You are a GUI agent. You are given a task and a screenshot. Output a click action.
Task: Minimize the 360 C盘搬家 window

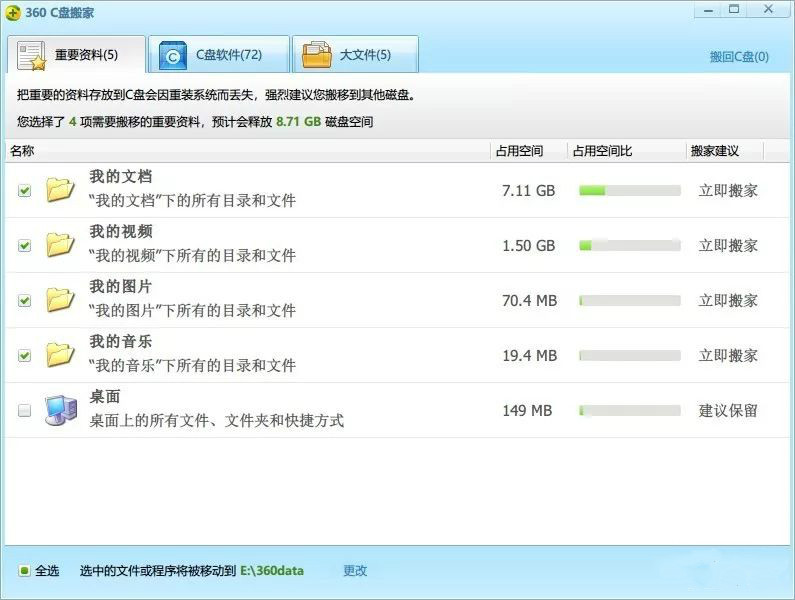tap(709, 10)
